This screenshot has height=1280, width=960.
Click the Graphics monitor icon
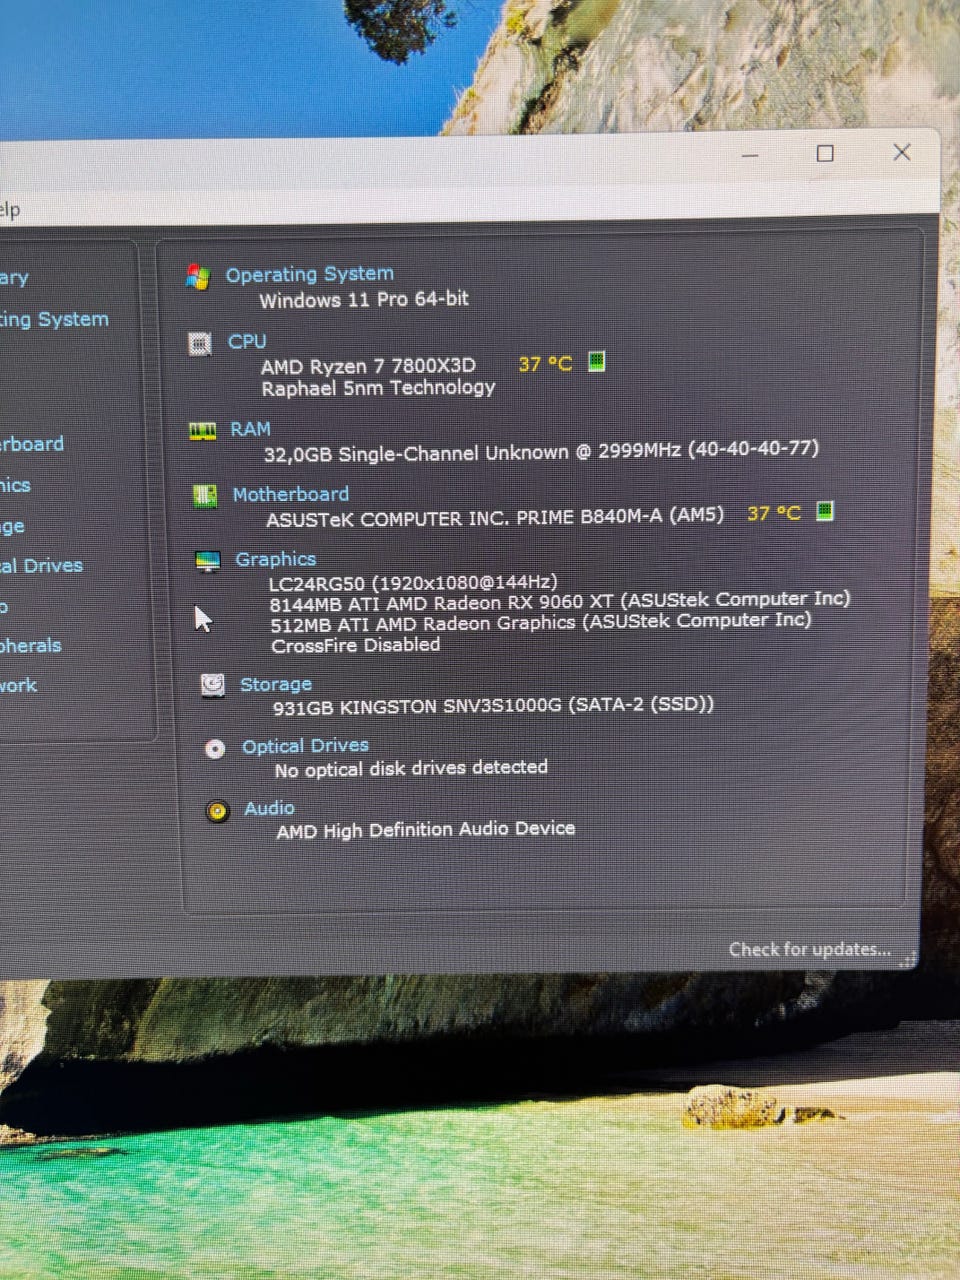click(208, 562)
